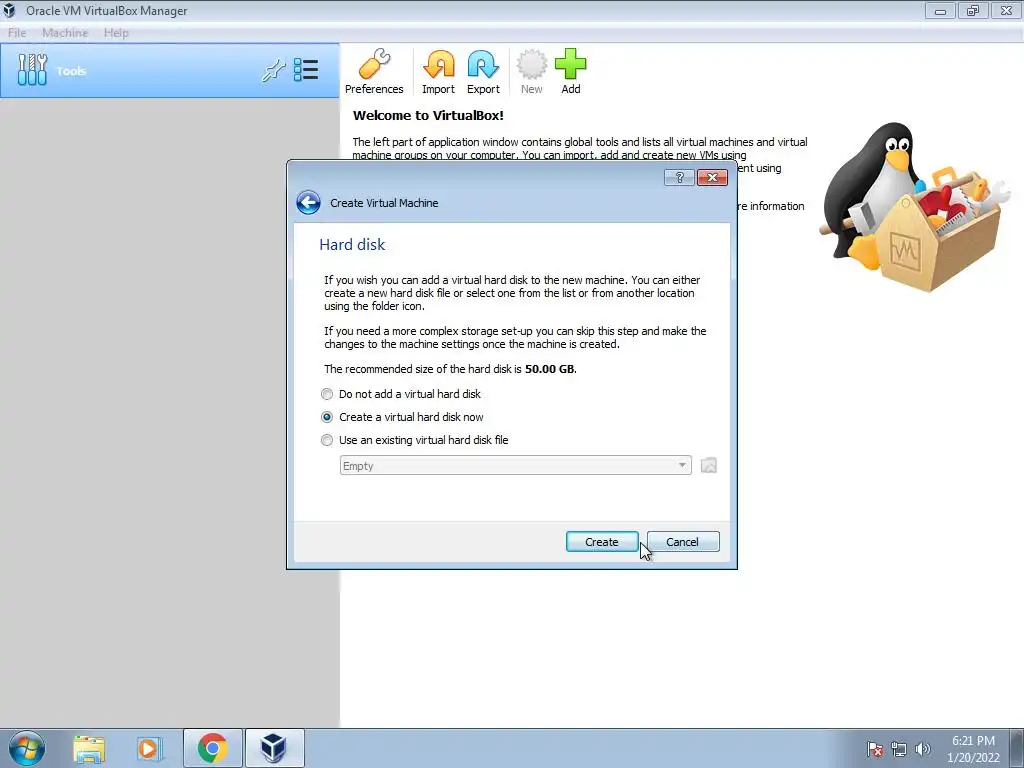
Task: Open the Preferences tool
Action: coord(374,72)
